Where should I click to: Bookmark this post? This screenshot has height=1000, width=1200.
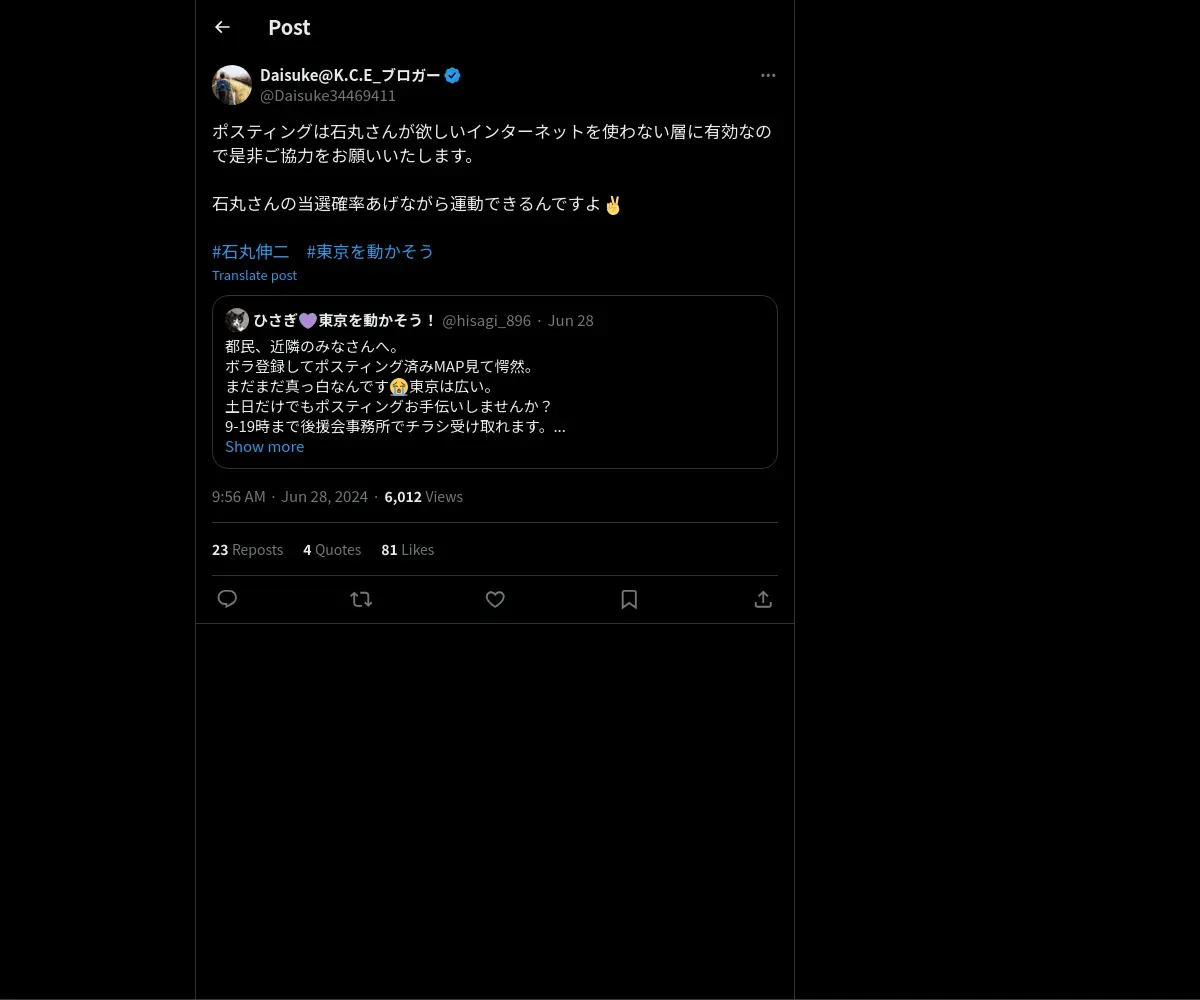629,599
